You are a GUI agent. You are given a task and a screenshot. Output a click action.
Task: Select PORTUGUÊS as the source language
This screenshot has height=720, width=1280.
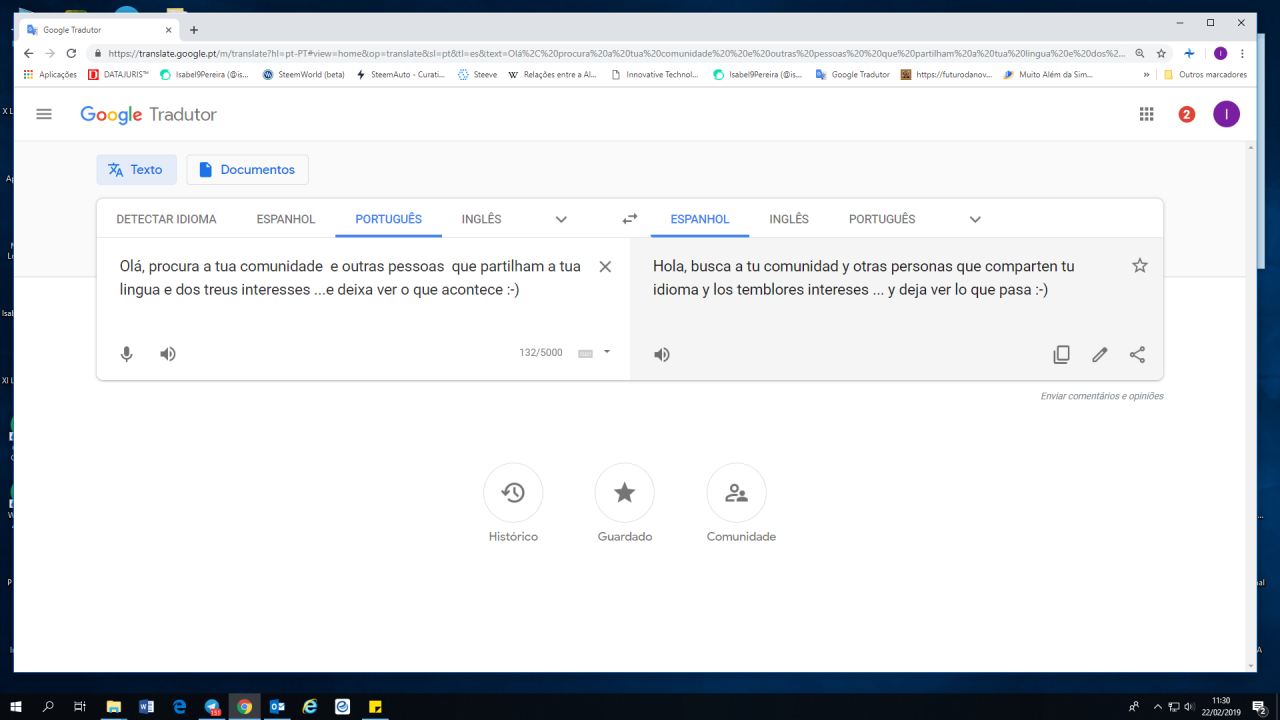click(389, 219)
